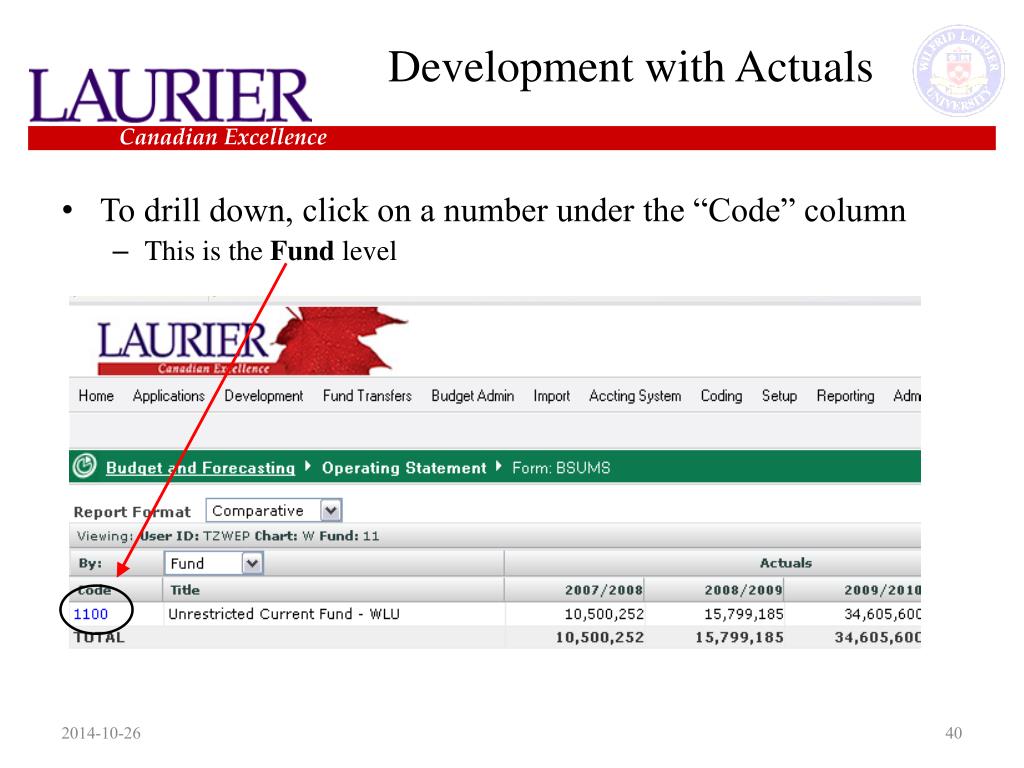1024x768 pixels.
Task: Open the Development menu
Action: [x=264, y=396]
